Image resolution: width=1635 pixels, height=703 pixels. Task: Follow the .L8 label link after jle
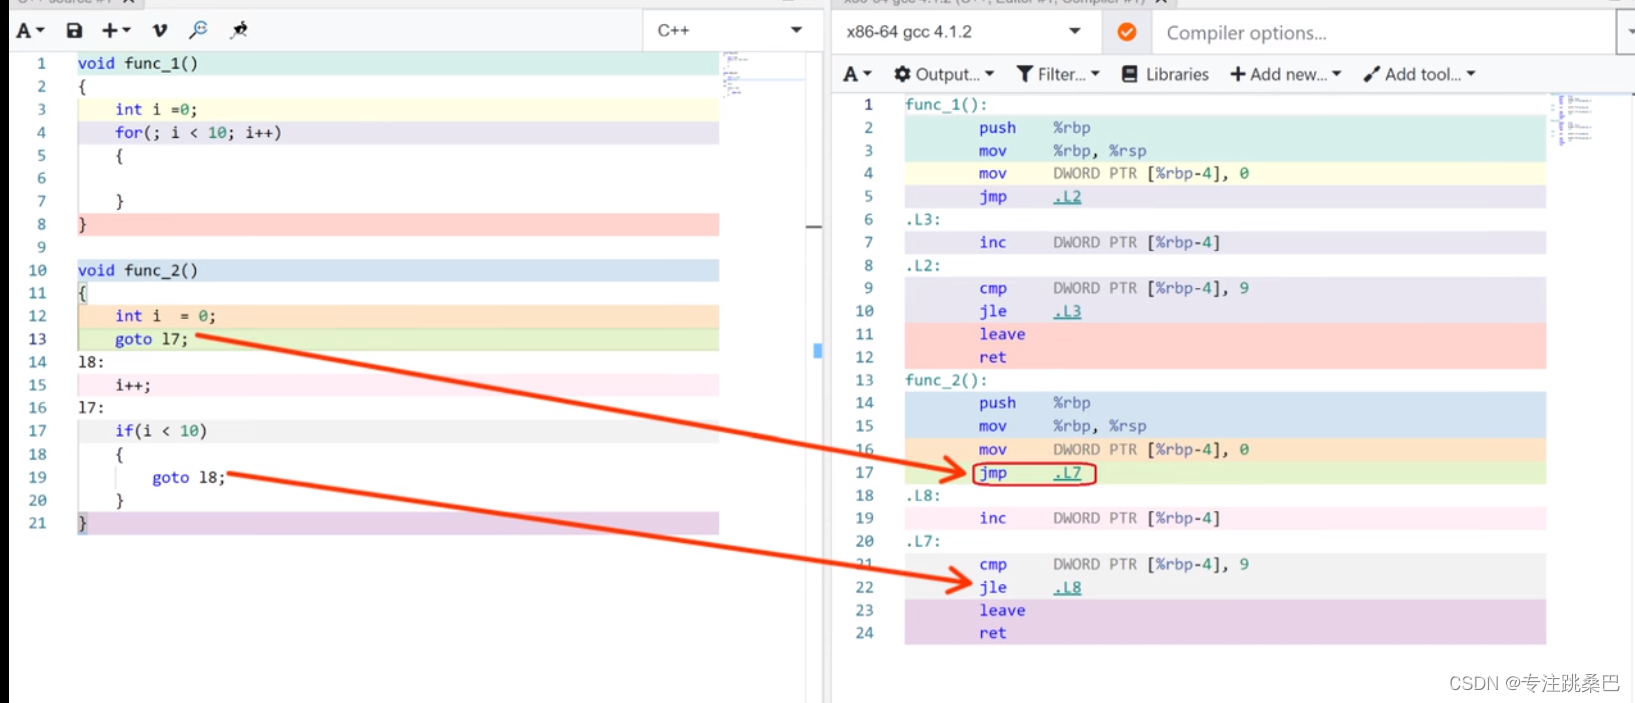pos(1067,588)
